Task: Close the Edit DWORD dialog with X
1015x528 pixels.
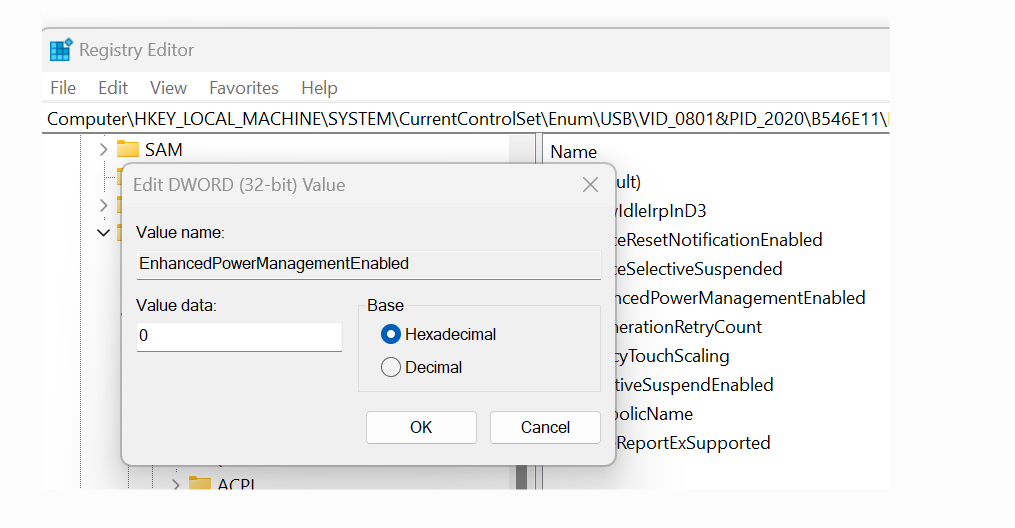Action: 590,185
